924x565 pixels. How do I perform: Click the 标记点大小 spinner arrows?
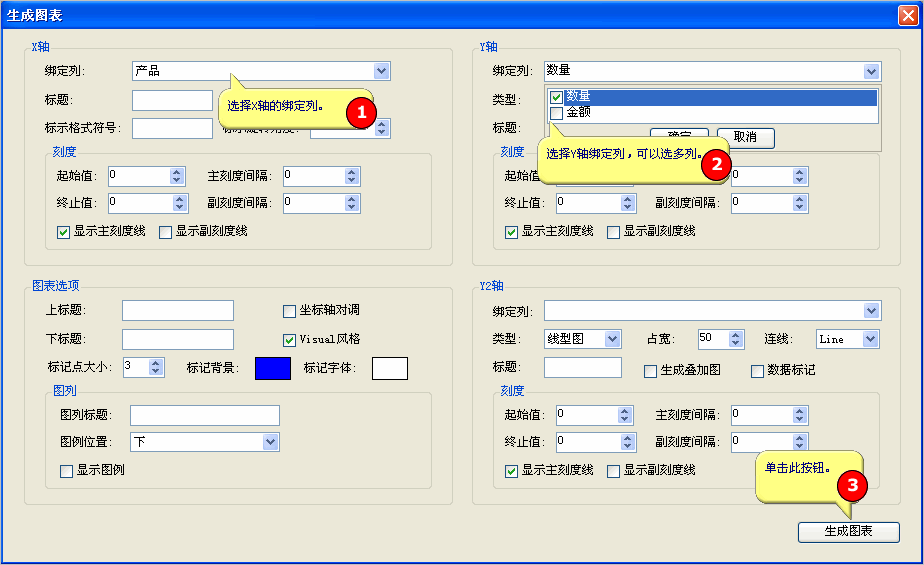[156, 367]
